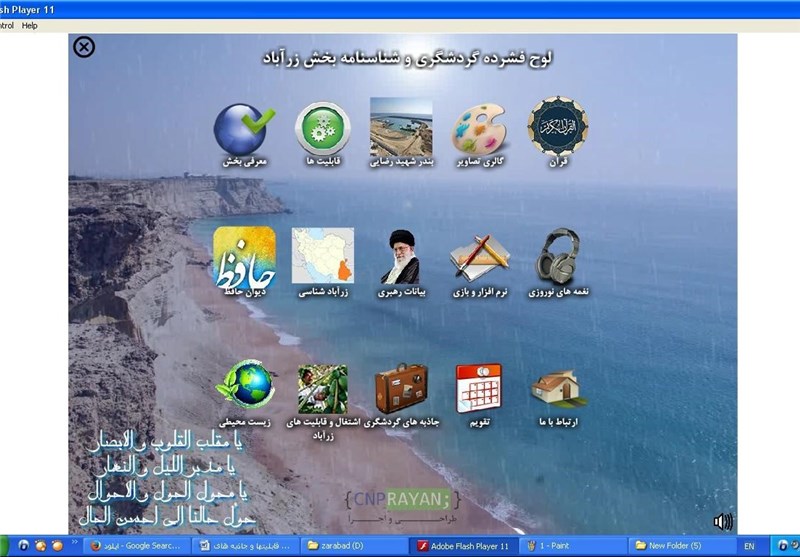Open the calendar icon
The width and height of the screenshot is (800, 557).
tap(479, 388)
